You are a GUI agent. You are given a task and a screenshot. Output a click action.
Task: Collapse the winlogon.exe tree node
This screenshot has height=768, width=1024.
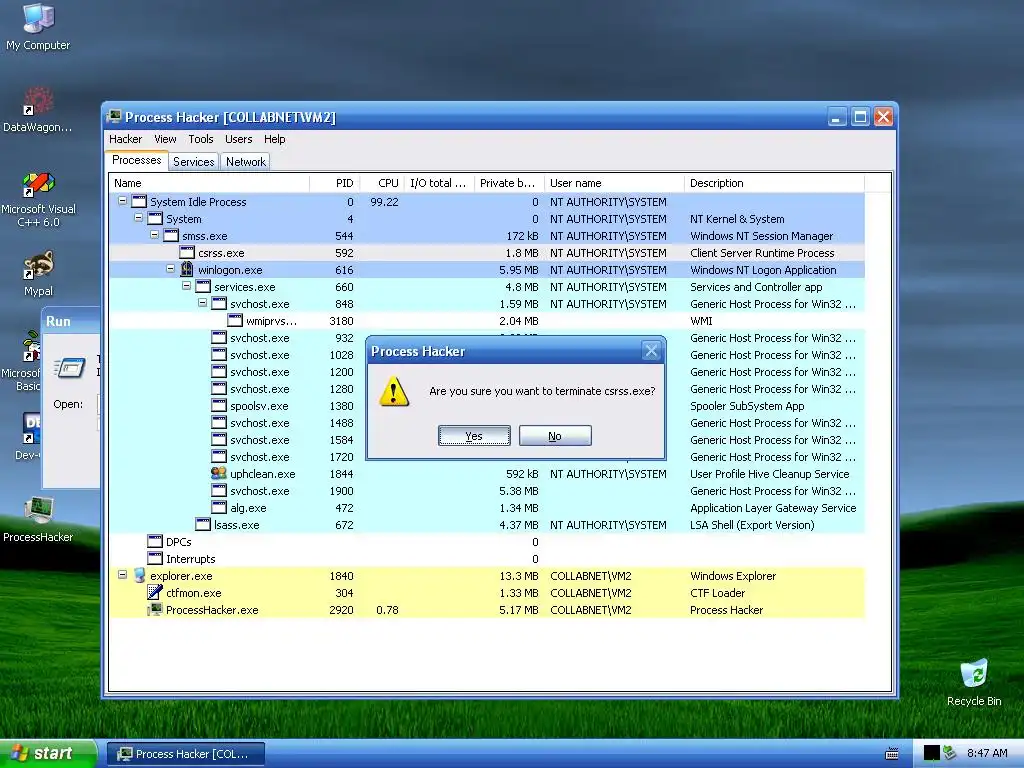(170, 269)
